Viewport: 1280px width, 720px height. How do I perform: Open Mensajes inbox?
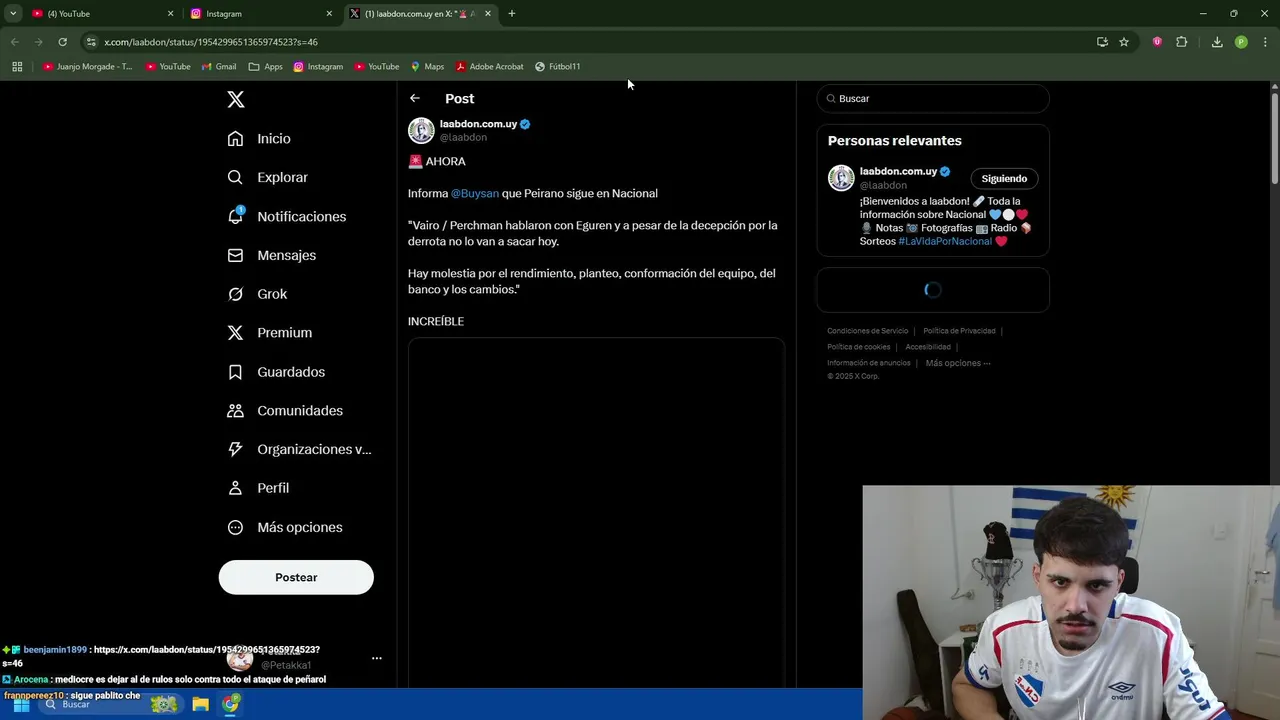(x=272, y=255)
